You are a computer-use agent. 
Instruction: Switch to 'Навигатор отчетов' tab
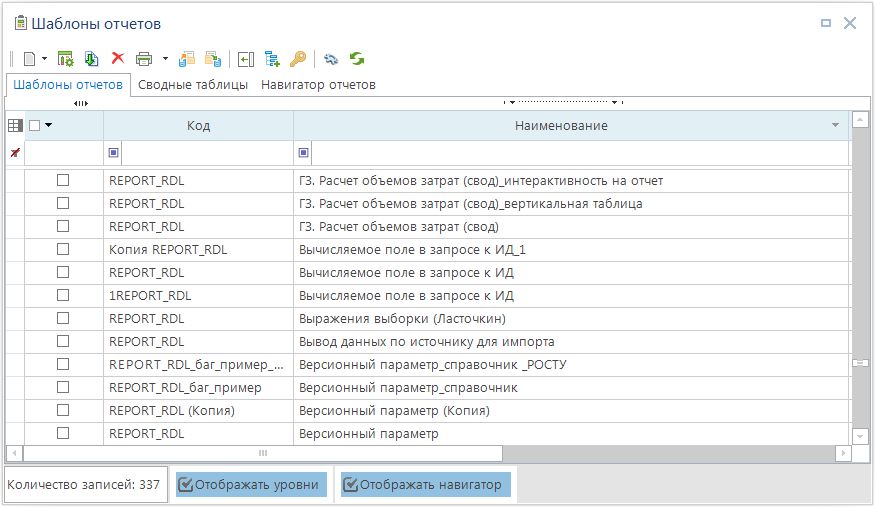click(x=318, y=85)
